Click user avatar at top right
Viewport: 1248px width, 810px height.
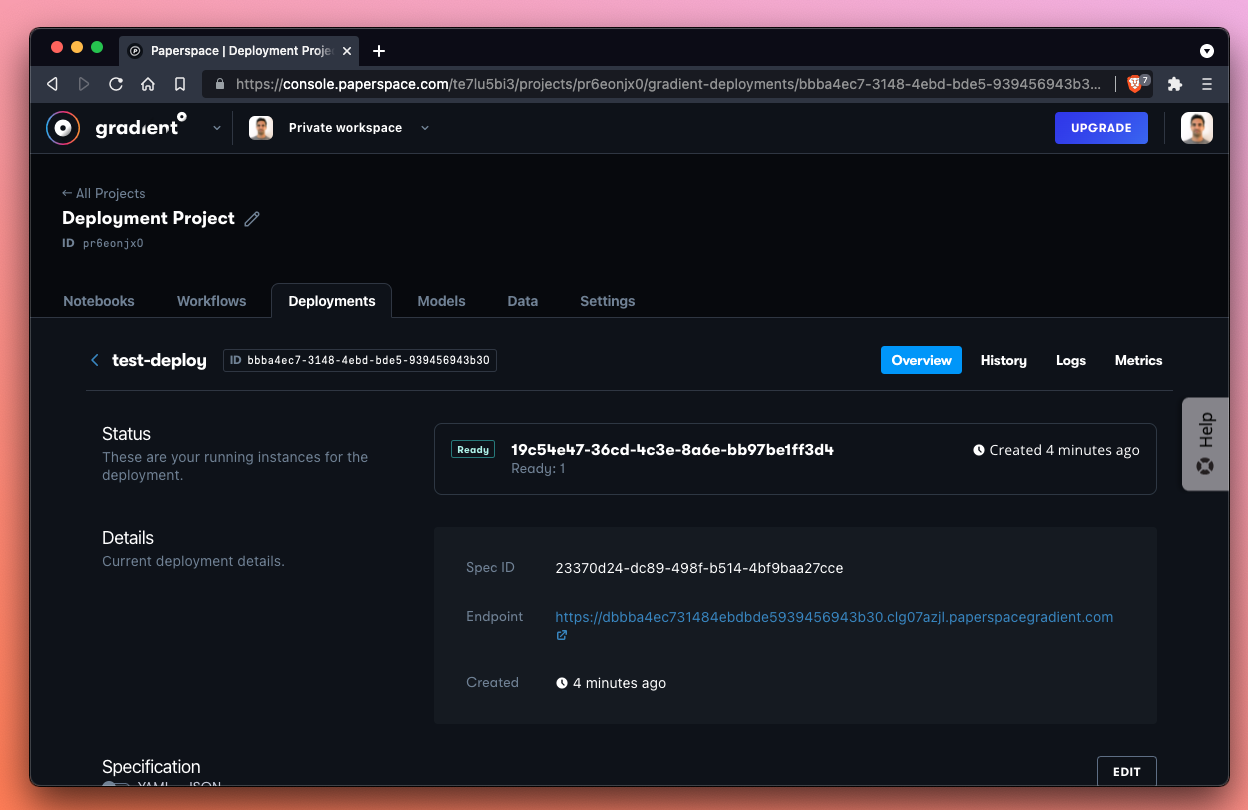[1197, 127]
